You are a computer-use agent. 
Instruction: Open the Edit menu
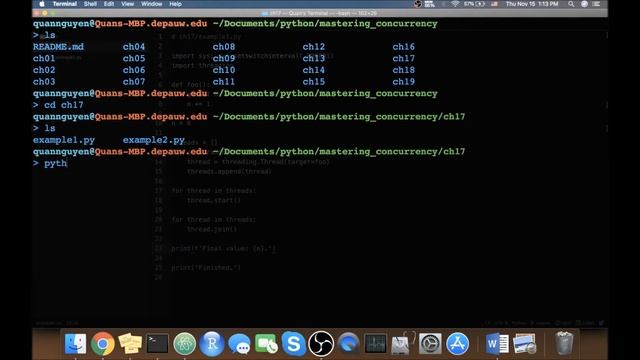pyautogui.click(x=109, y=4)
